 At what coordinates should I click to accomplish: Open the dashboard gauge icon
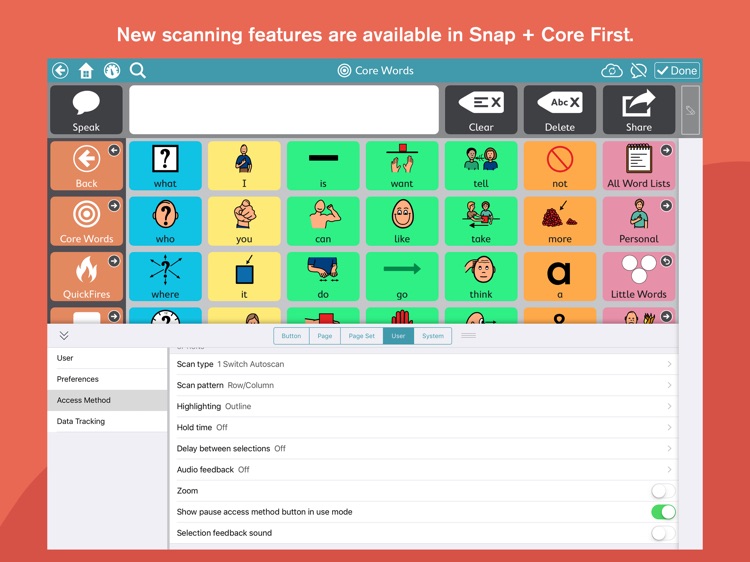(112, 71)
